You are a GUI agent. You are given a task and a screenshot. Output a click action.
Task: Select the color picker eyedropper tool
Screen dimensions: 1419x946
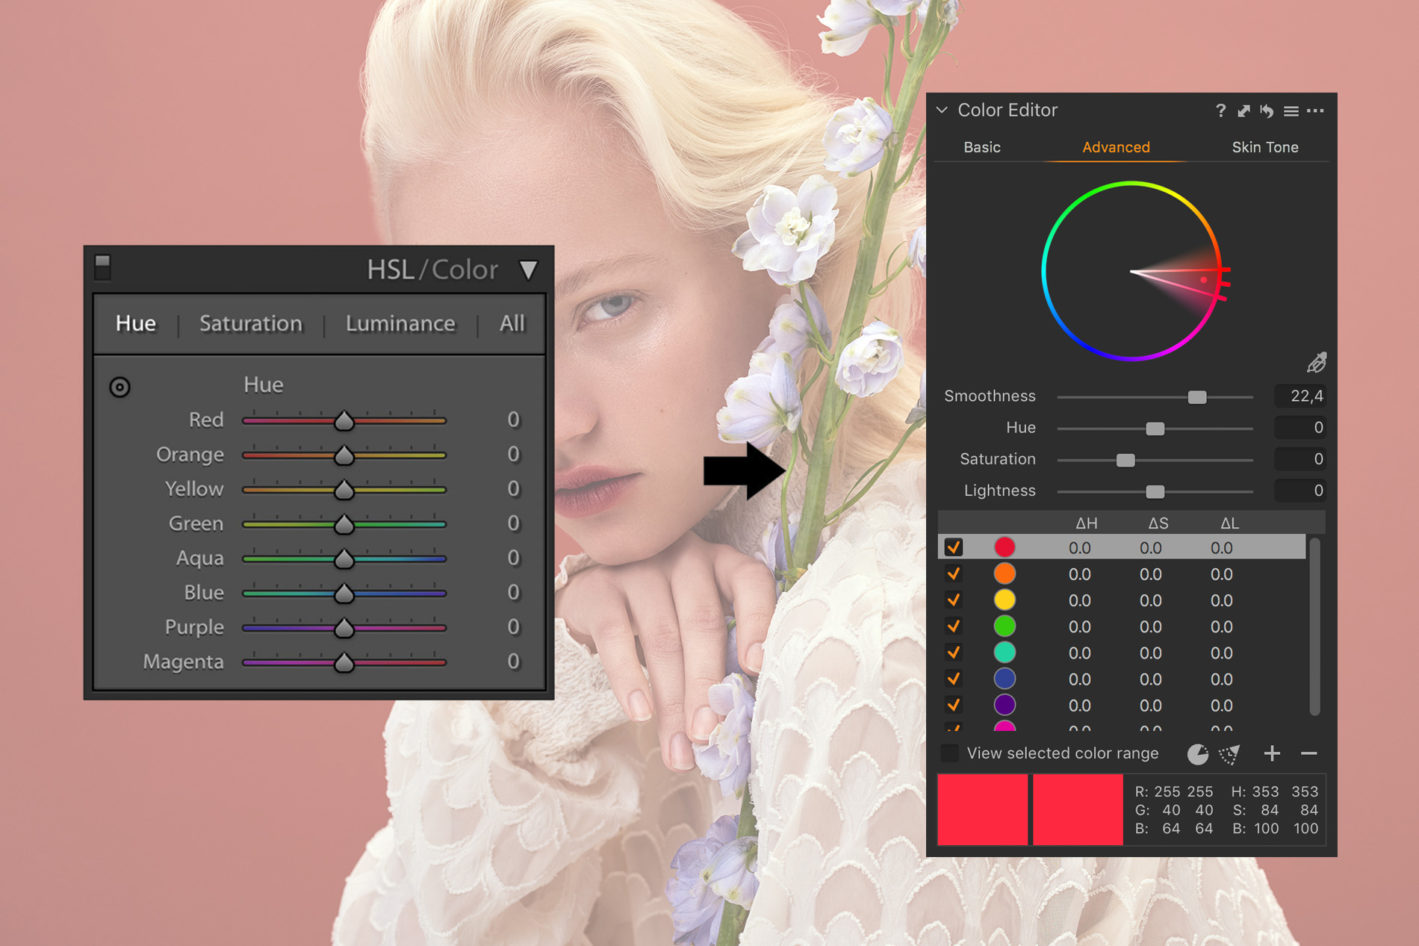[1316, 362]
